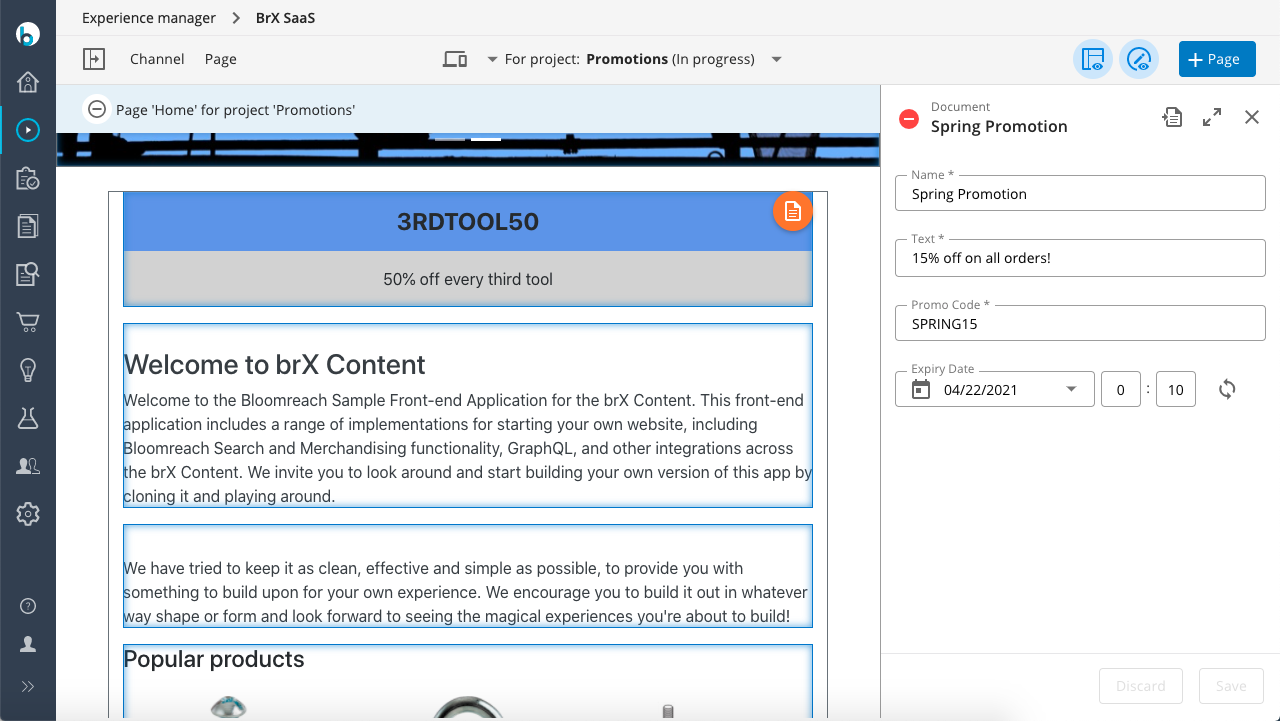Click the expiry minutes field '10'
This screenshot has width=1280, height=721.
coord(1176,389)
